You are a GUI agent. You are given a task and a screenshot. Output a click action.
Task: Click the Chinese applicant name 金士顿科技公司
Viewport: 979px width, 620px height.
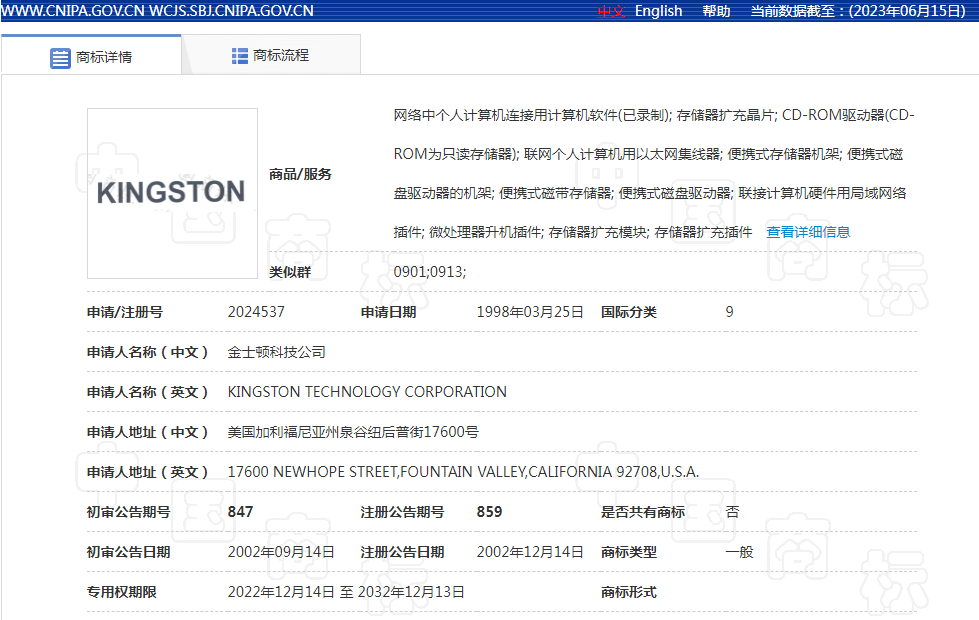coord(277,352)
